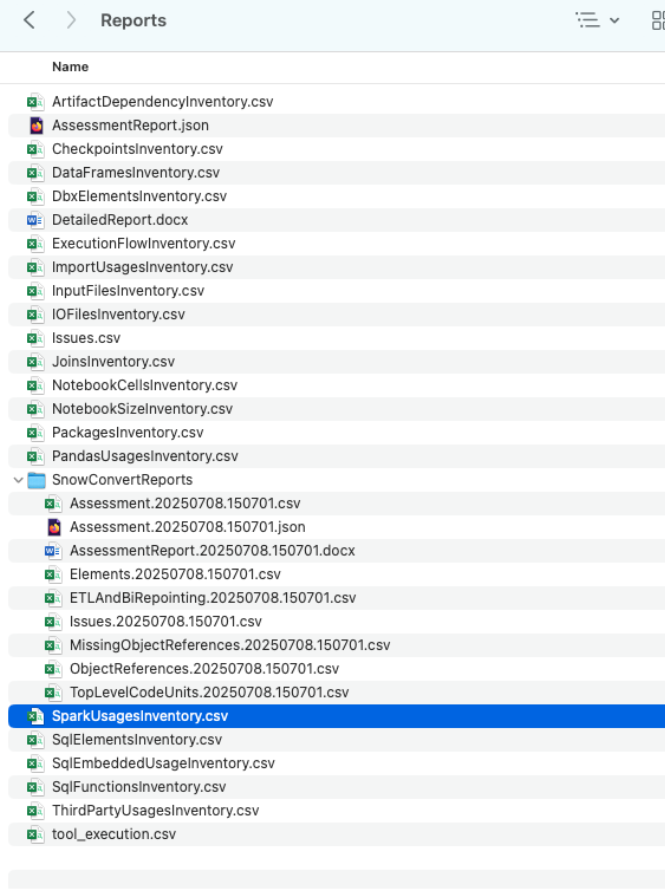Viewport: 665px width, 890px height.
Task: Select ExecutionFlowInventory.csv file name
Action: pos(144,244)
